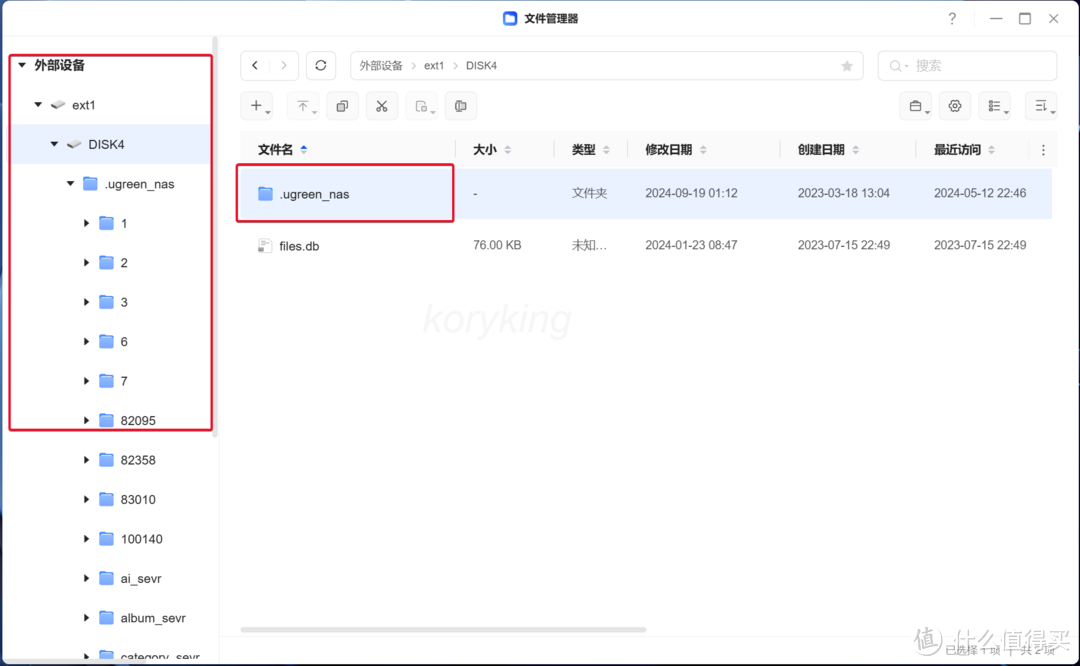Click the back navigation arrow
This screenshot has width=1080, height=666.
254,64
